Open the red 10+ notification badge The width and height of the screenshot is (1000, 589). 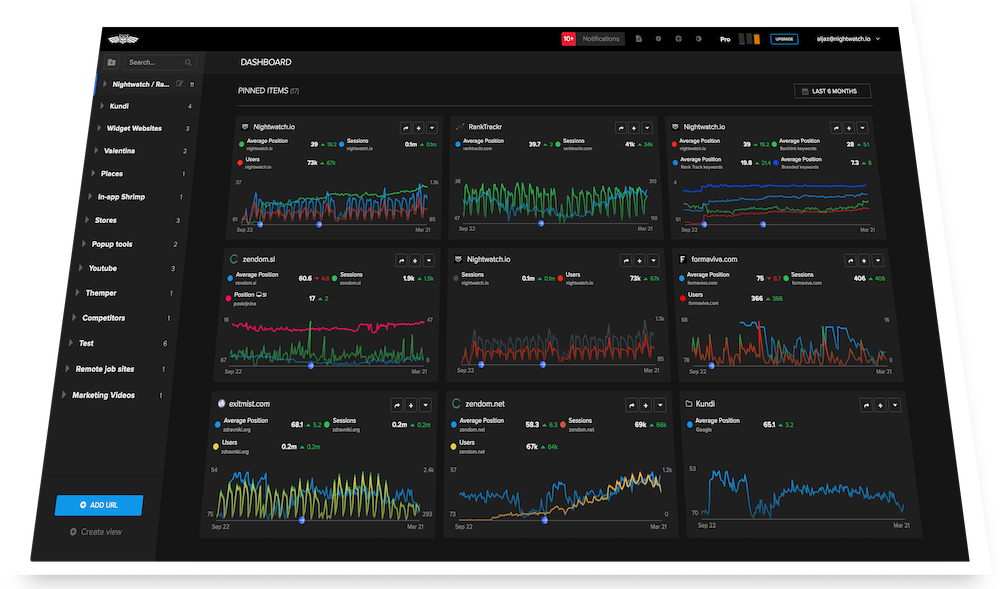pyautogui.click(x=568, y=39)
